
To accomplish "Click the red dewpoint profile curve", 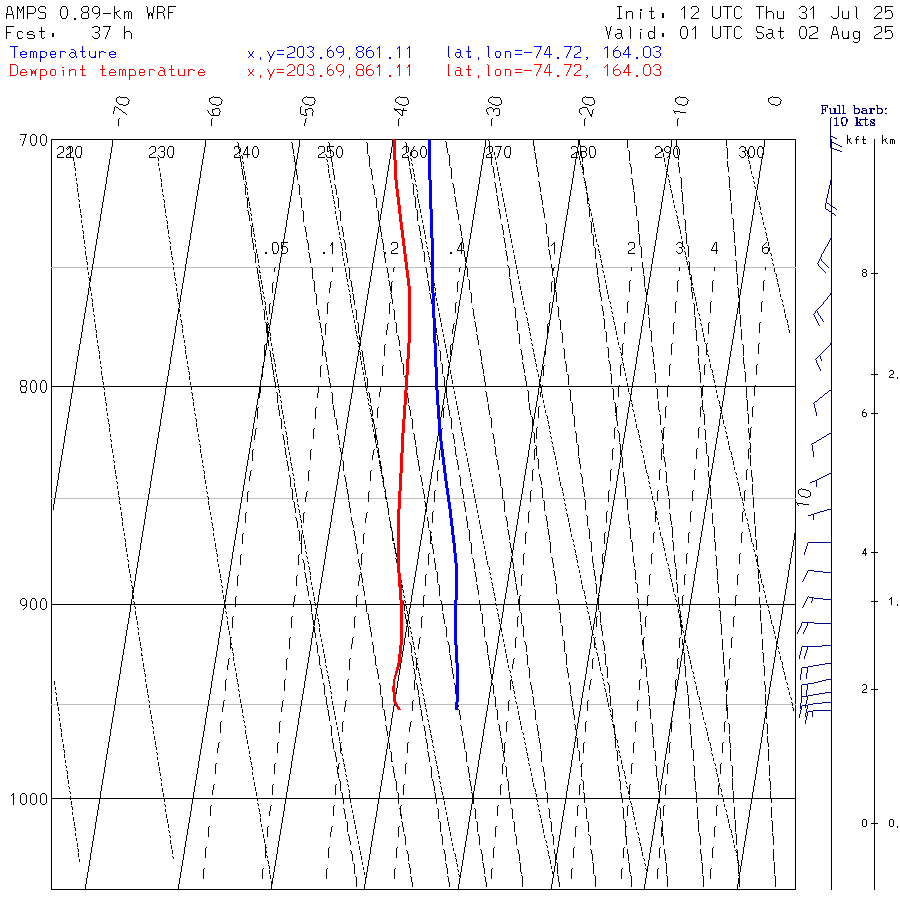I will [x=406, y=386].
